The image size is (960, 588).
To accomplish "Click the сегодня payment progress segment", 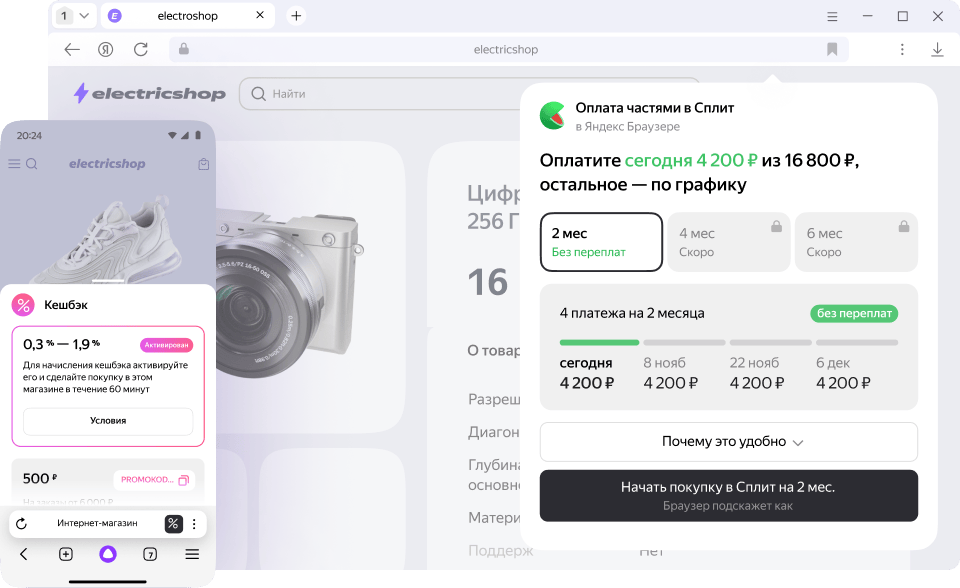I will 599,342.
